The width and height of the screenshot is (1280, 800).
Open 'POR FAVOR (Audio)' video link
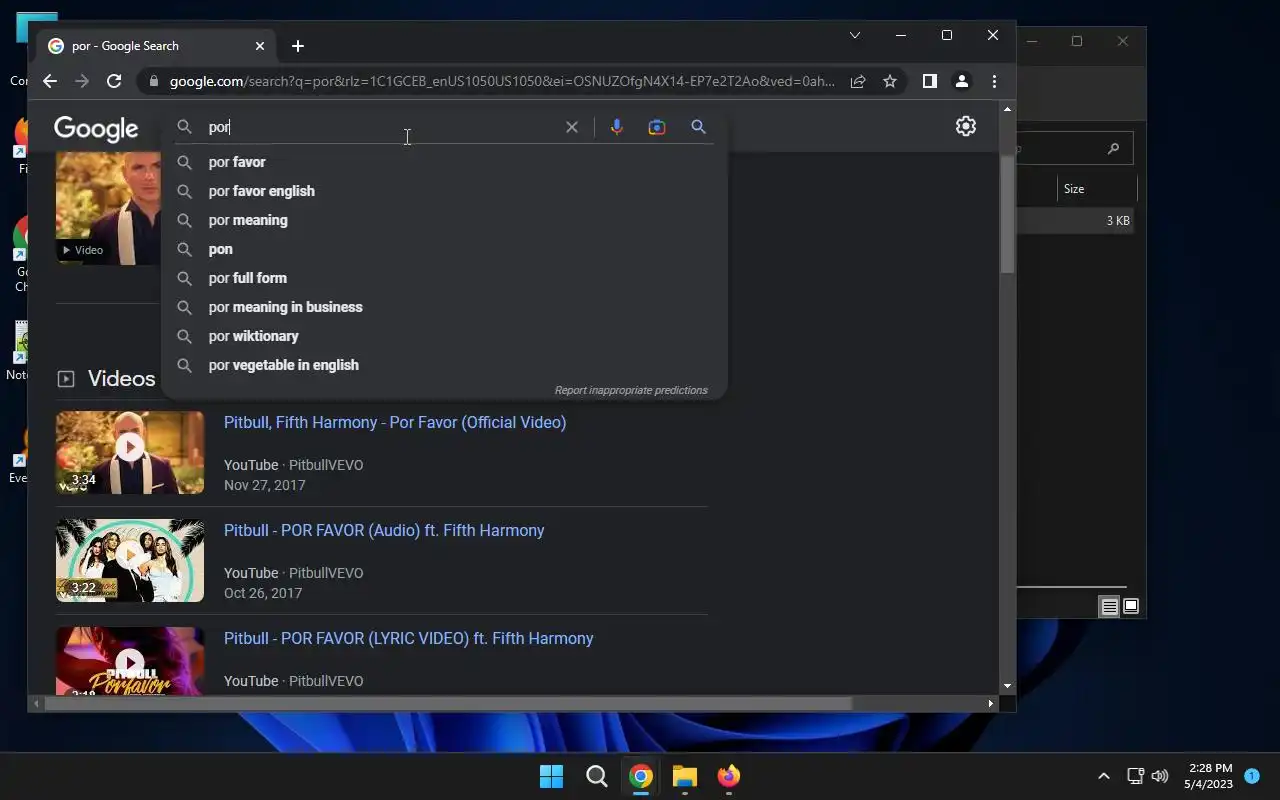pyautogui.click(x=384, y=530)
